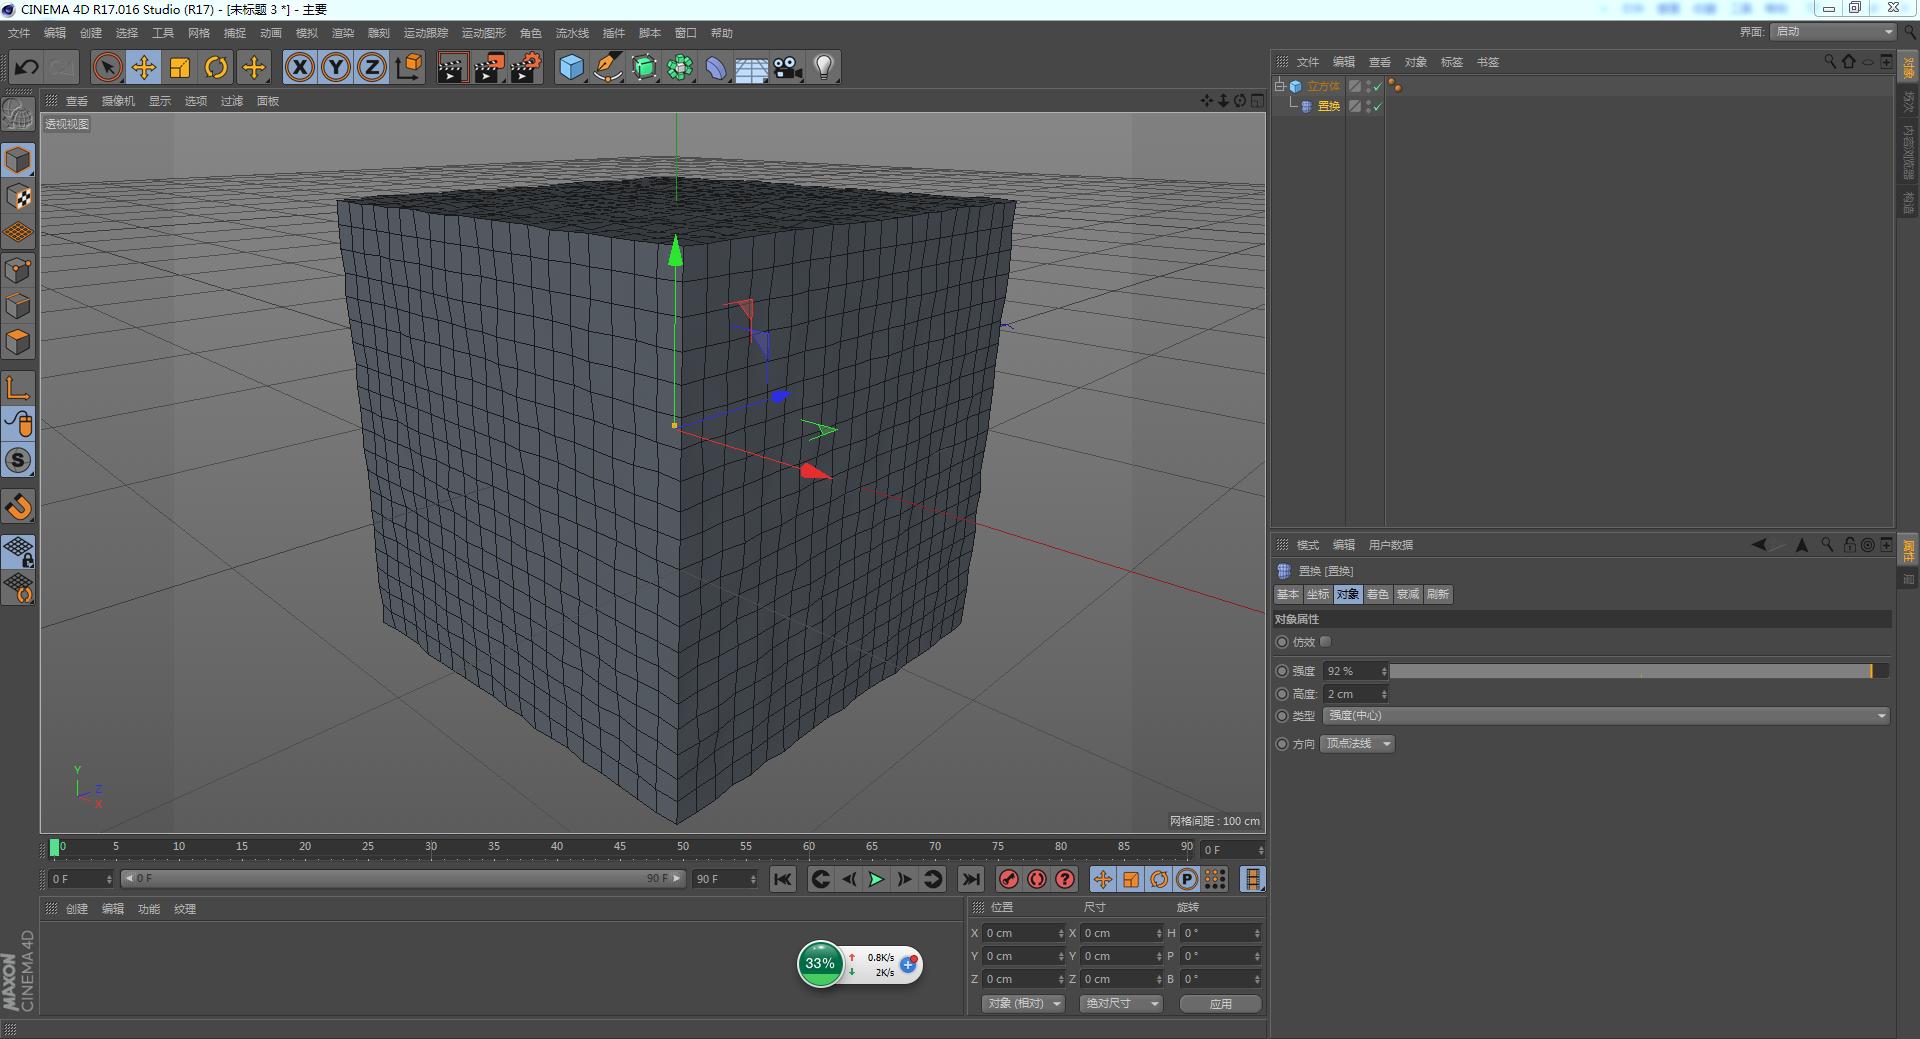Switch to the 衰减 tab in attributes

(x=1407, y=594)
